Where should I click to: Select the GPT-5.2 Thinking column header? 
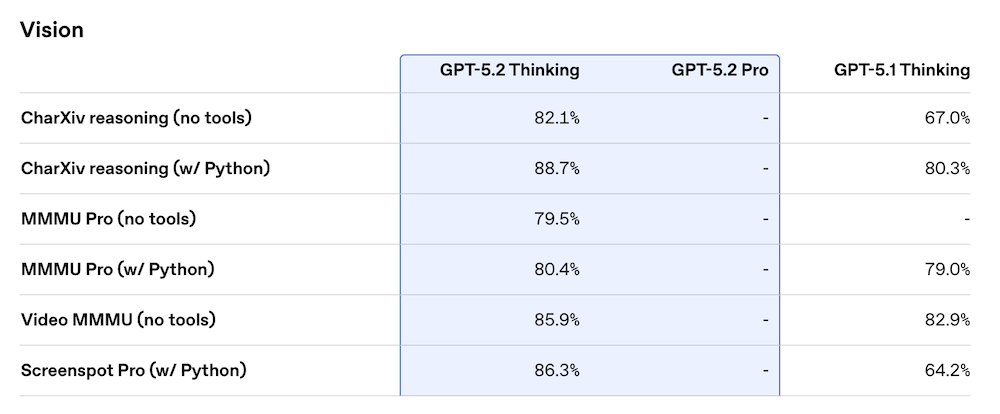pos(510,70)
